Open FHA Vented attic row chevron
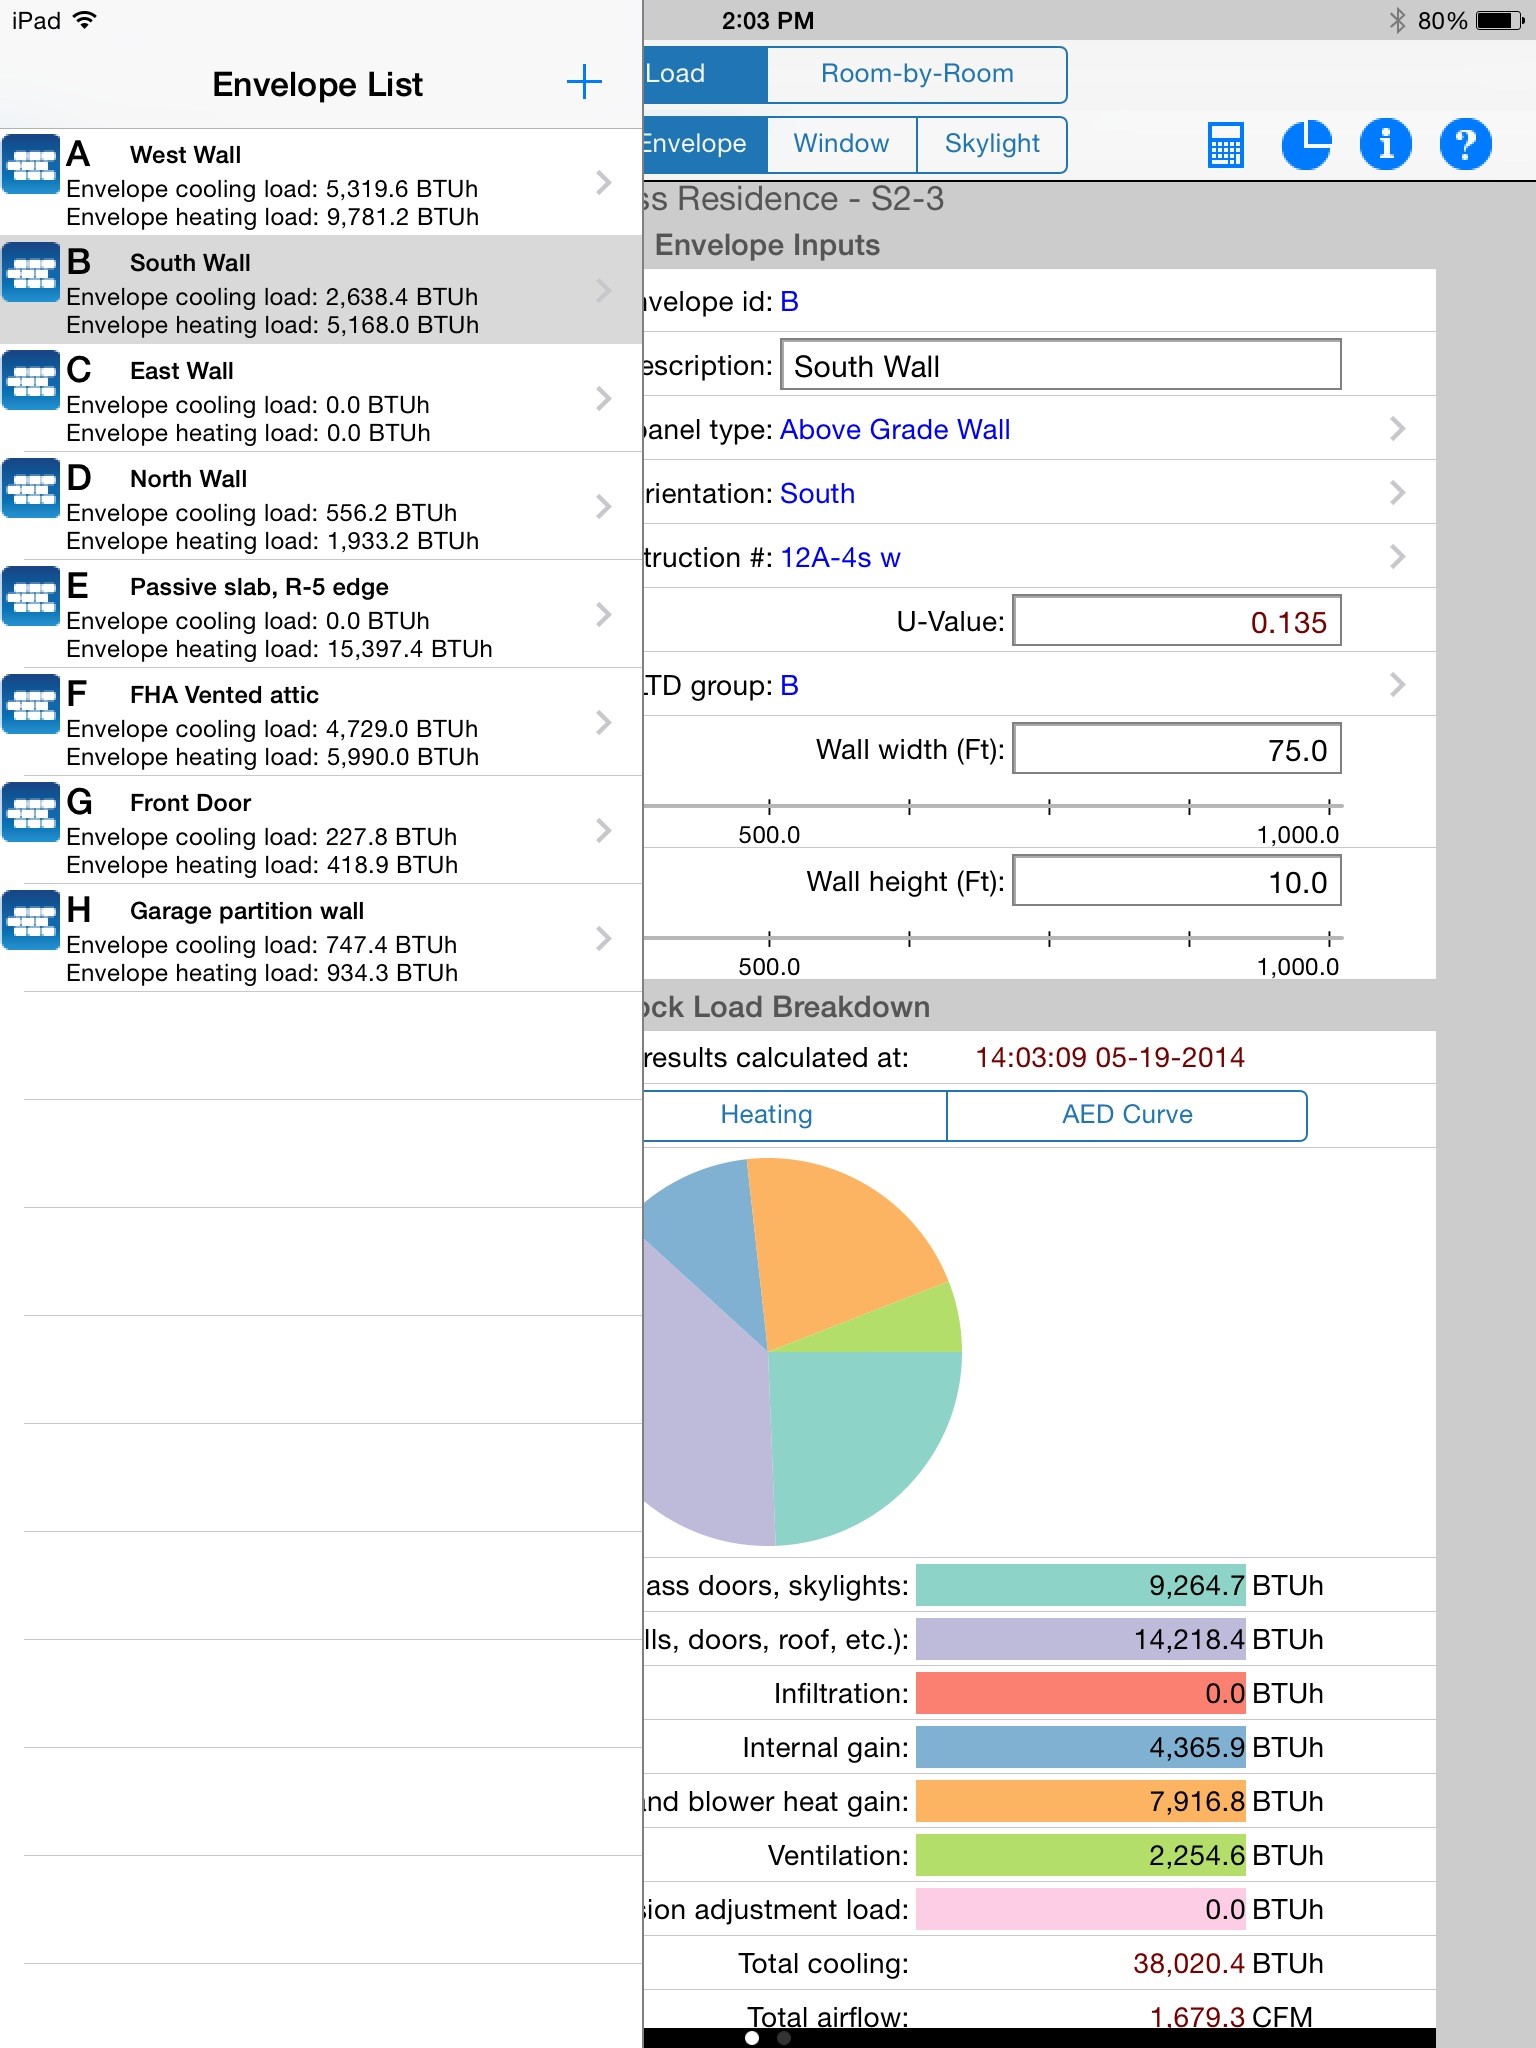1536x2048 pixels. [x=603, y=722]
